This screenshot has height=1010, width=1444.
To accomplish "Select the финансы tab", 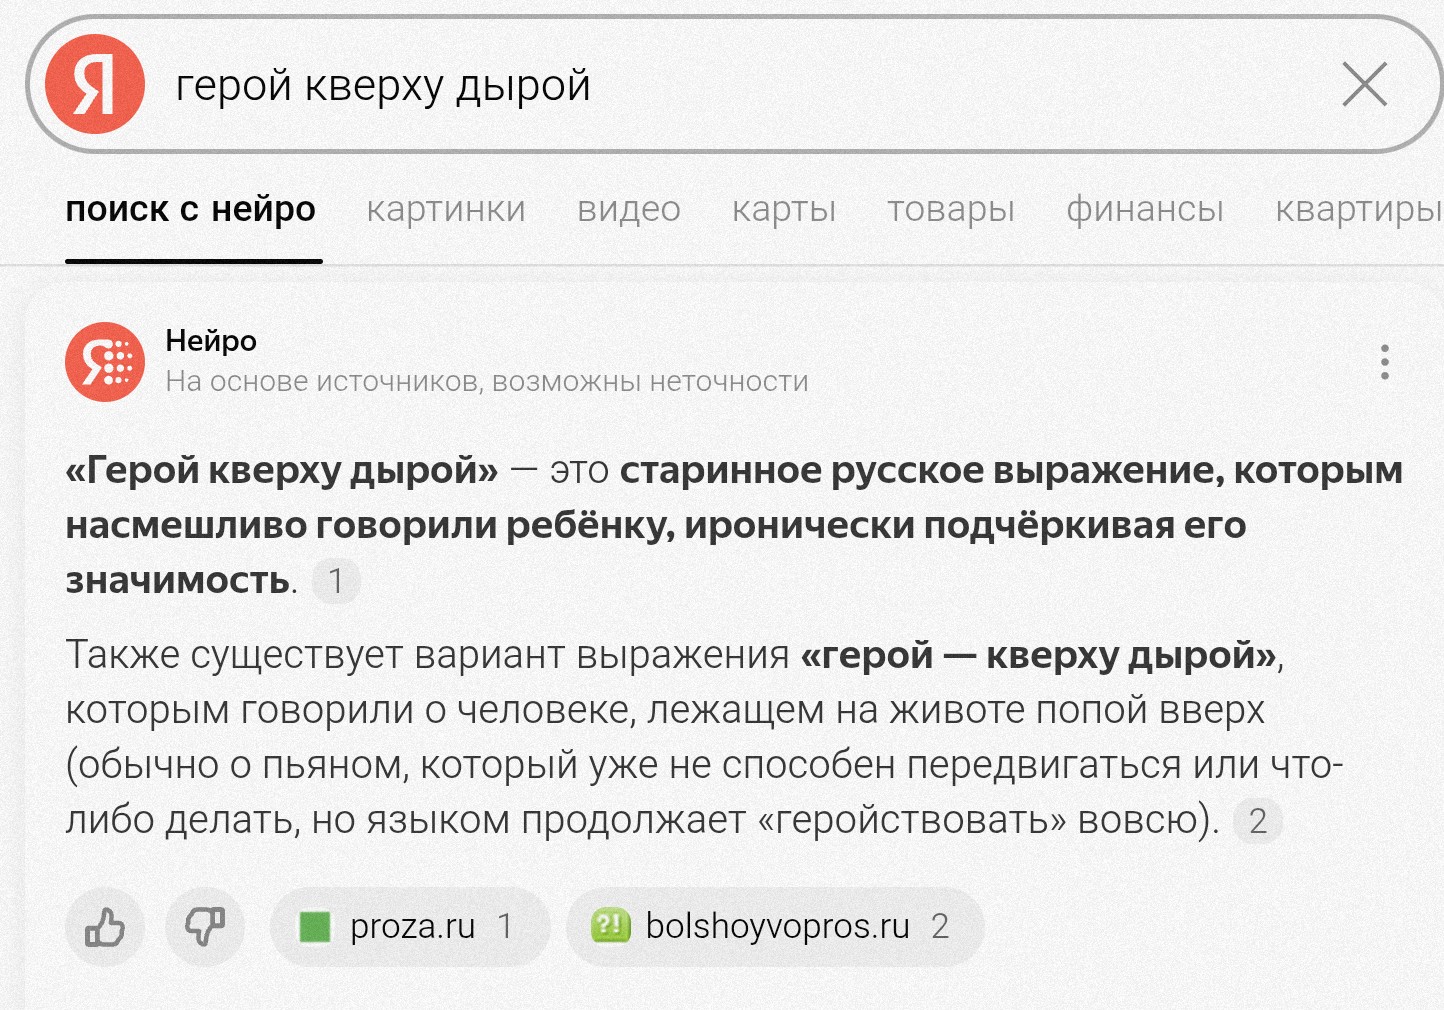I will (1145, 209).
